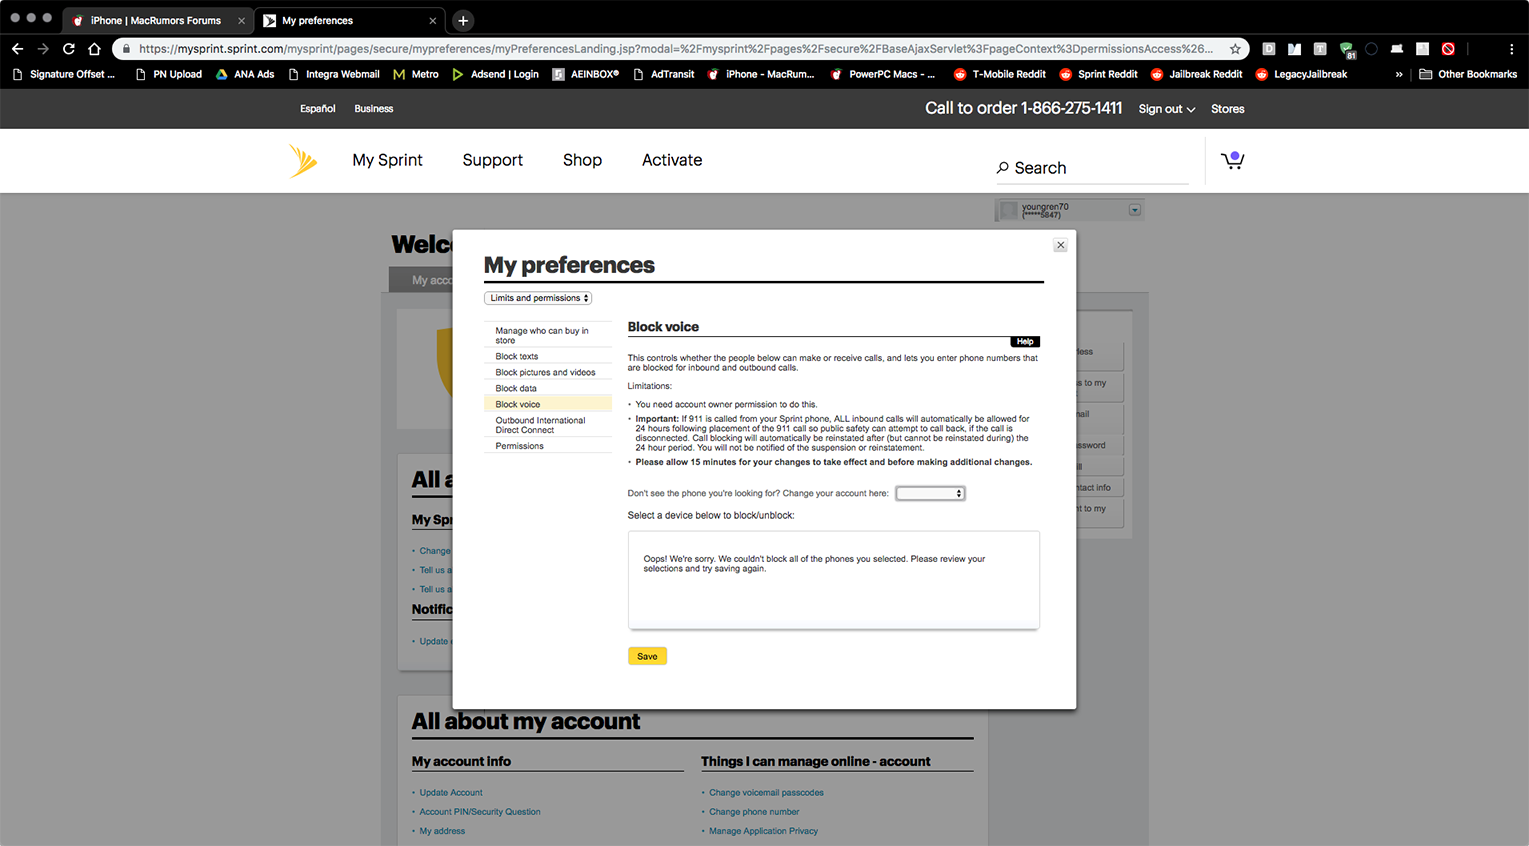1529x846 pixels.
Task: Open Limits and permissions dropdown
Action: coord(538,298)
